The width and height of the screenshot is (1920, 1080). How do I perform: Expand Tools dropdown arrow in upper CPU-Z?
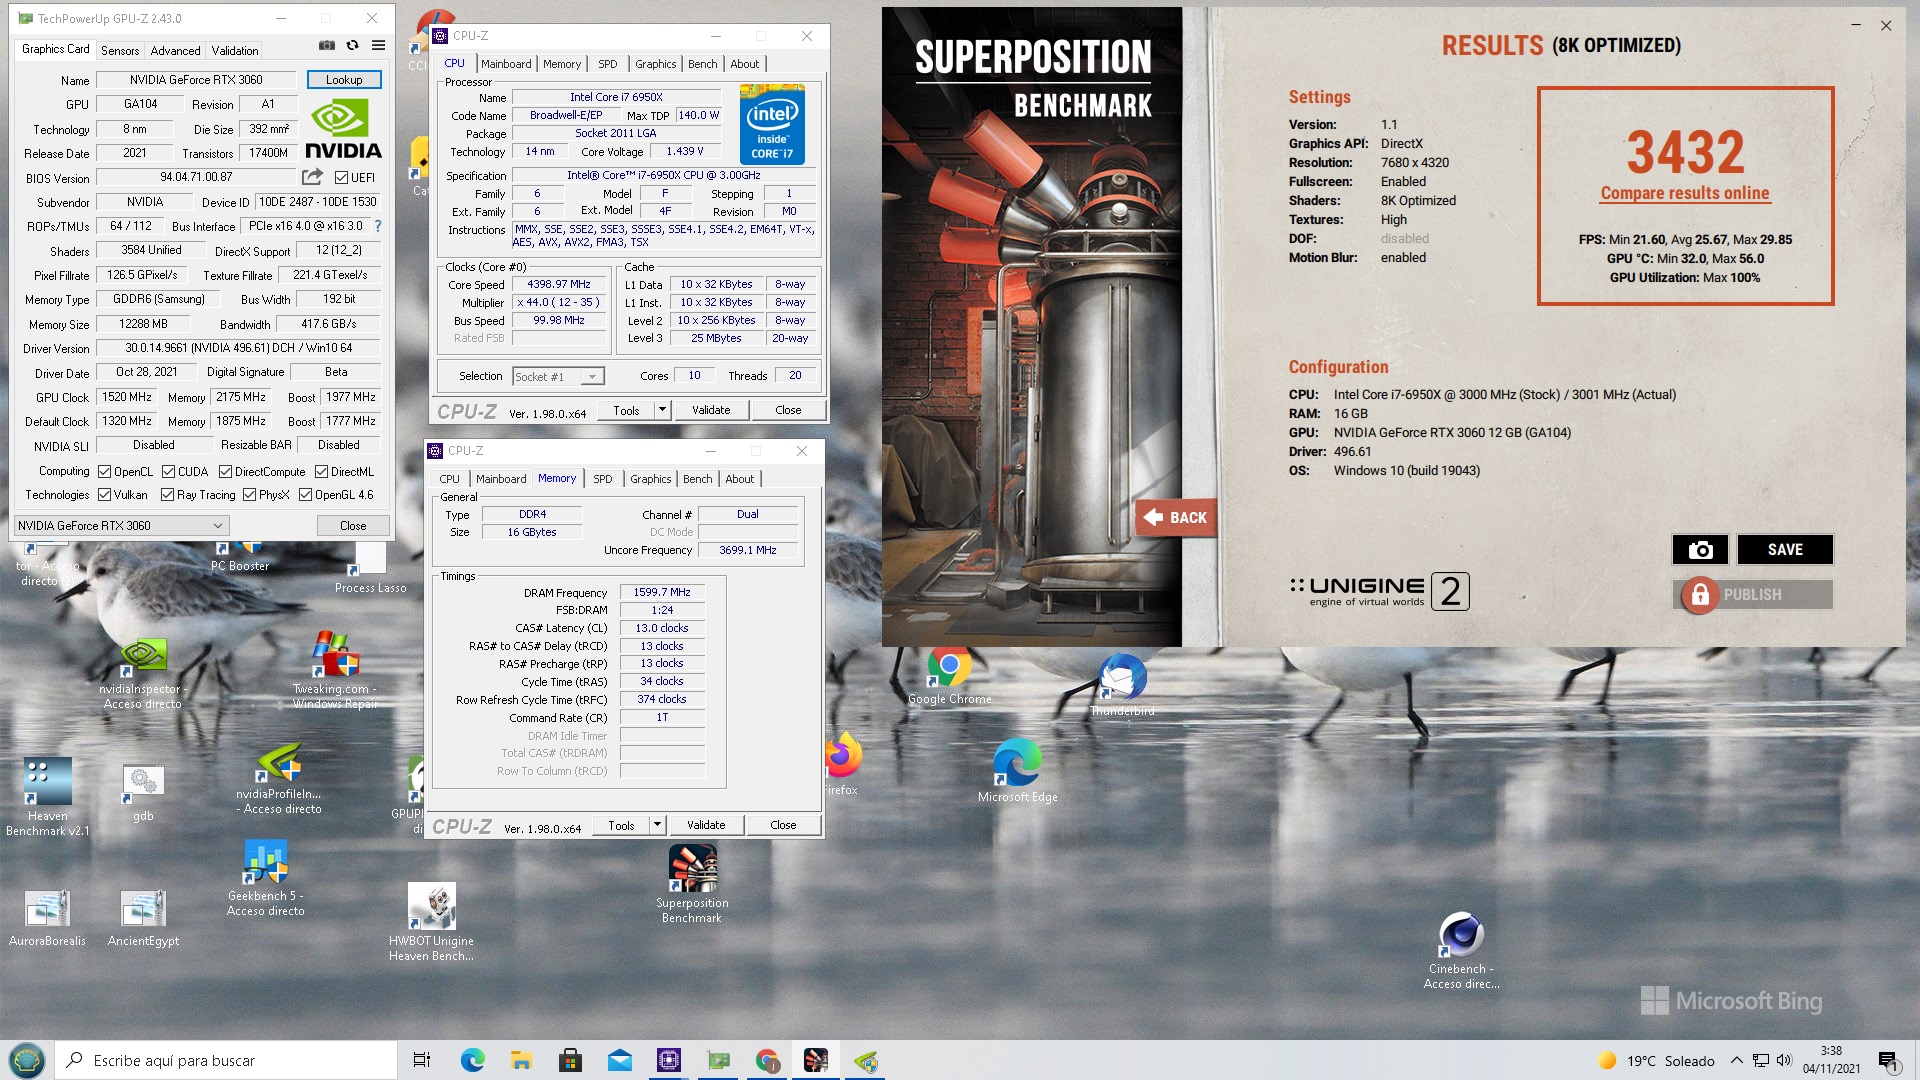click(x=661, y=410)
